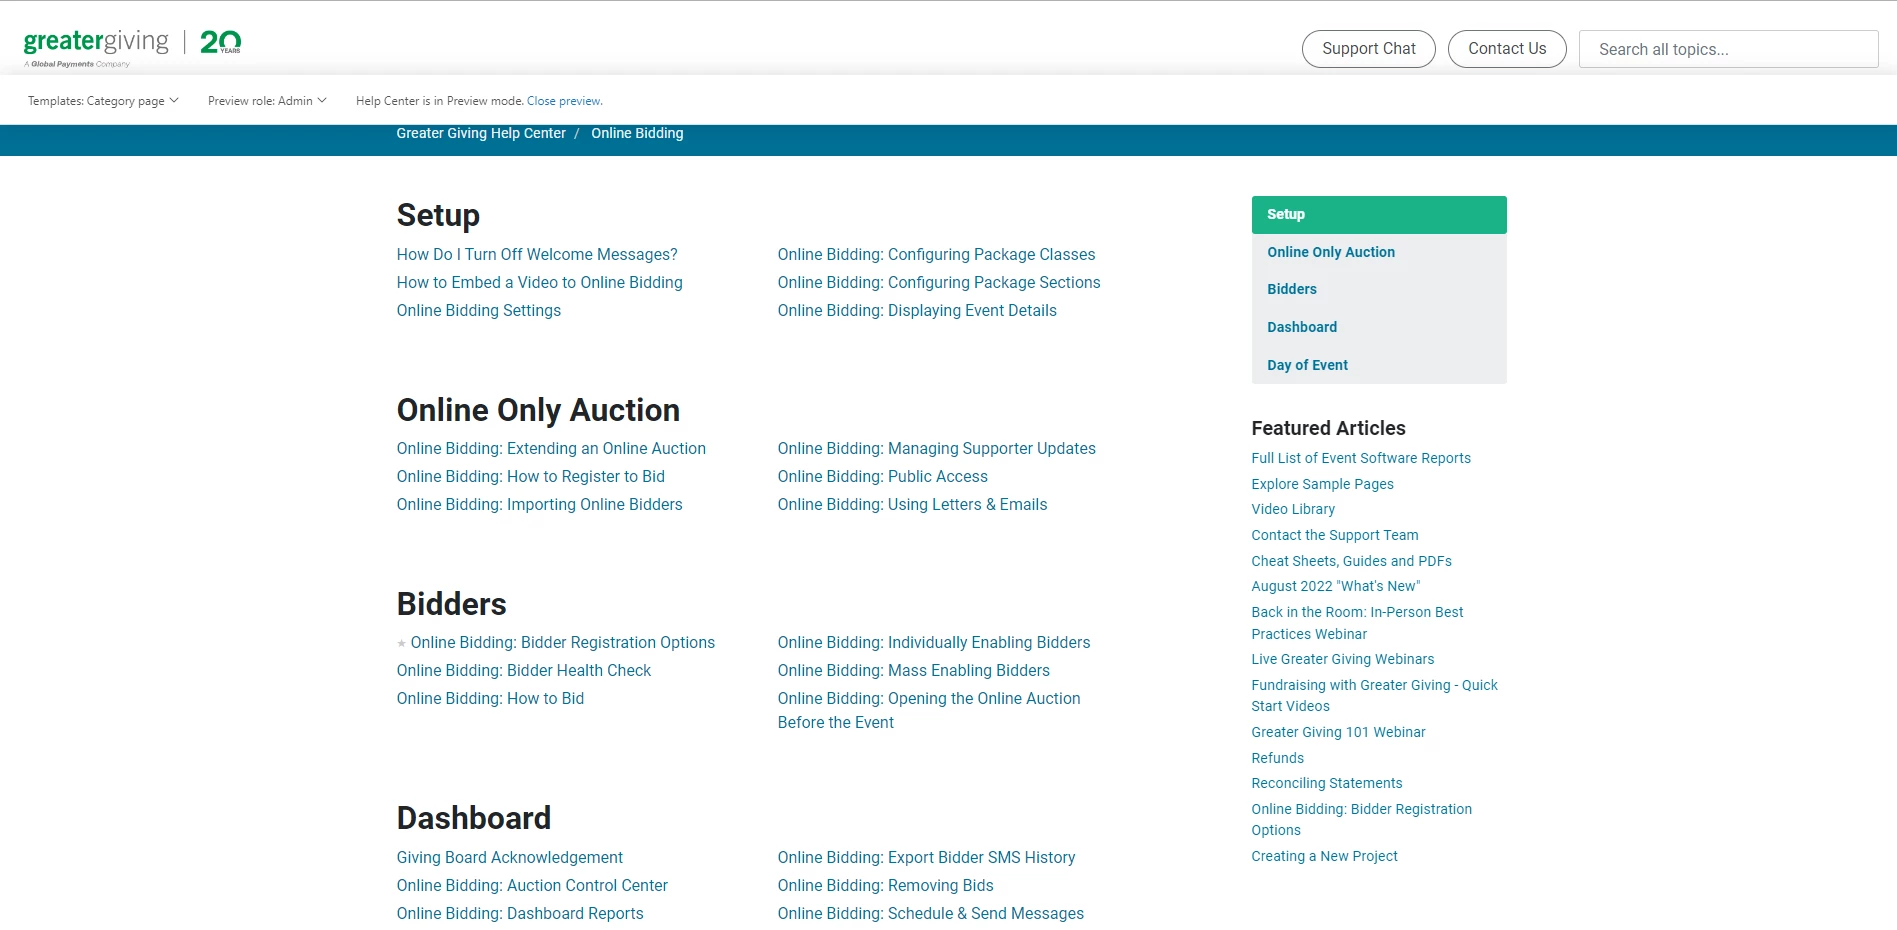Open Removing Bids article
The image size is (1897, 930).
click(886, 886)
